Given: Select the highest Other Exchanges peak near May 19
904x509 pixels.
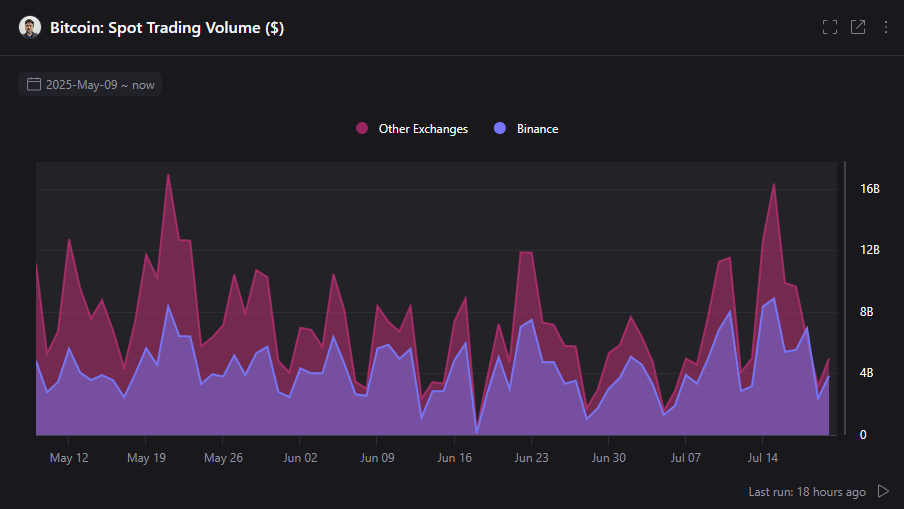Looking at the screenshot, I should coord(168,175).
